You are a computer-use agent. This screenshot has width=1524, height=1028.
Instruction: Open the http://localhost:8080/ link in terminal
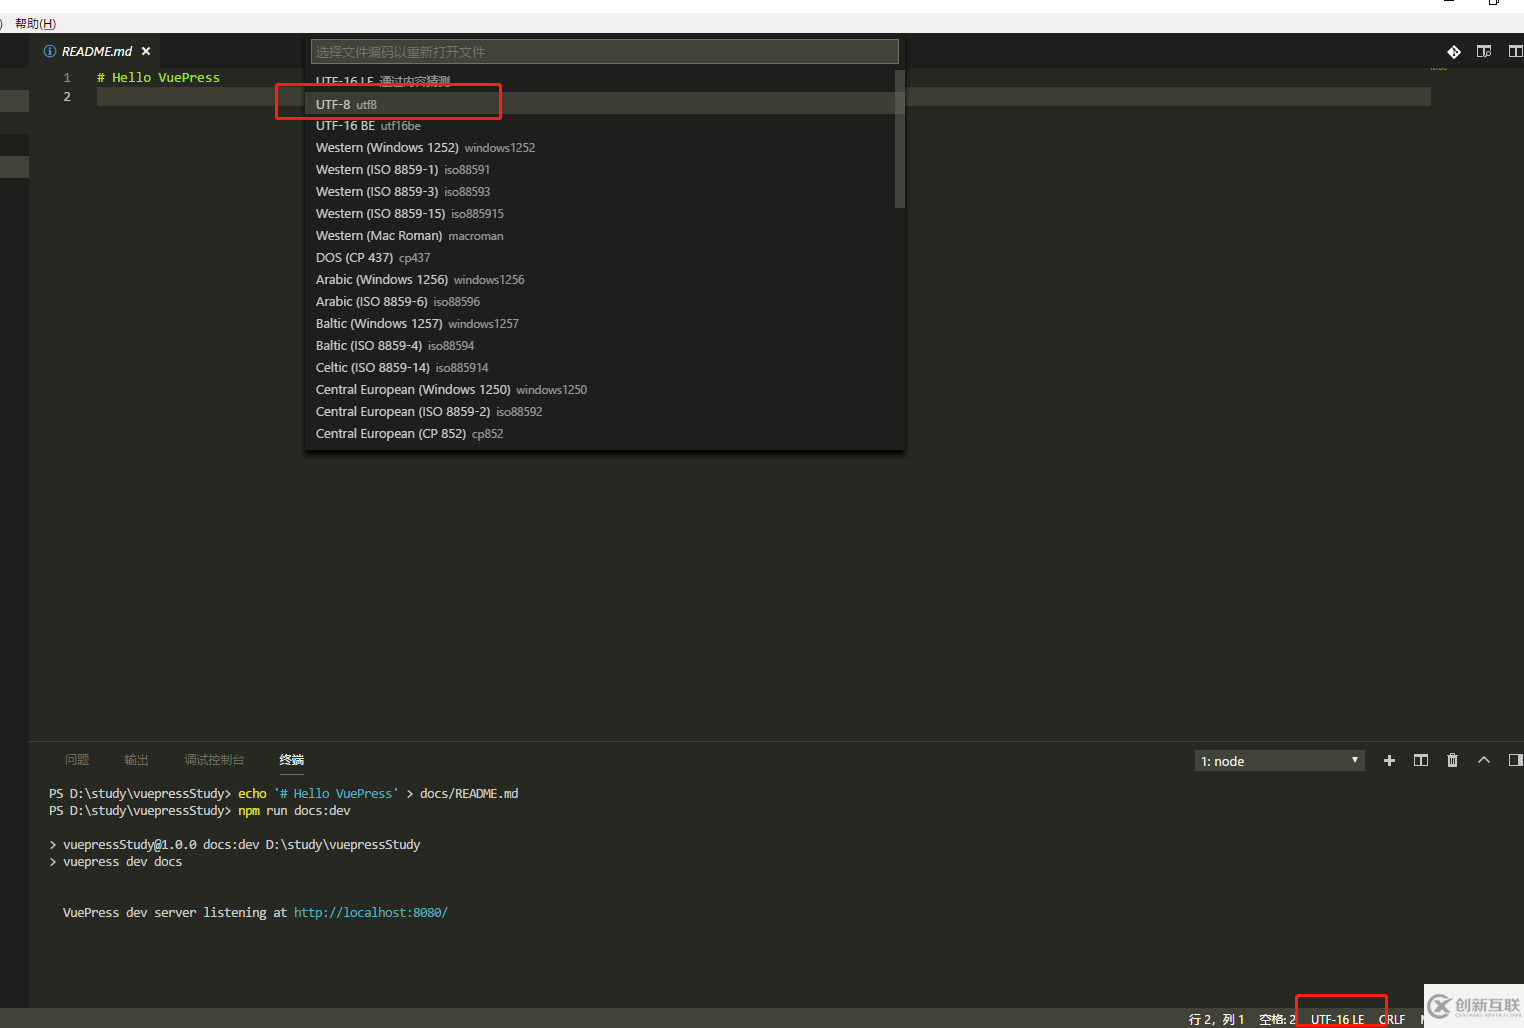[370, 912]
